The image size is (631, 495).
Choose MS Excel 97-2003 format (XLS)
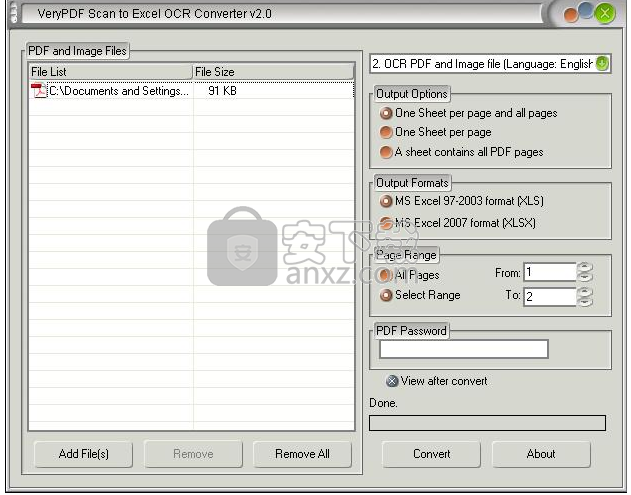(462, 201)
